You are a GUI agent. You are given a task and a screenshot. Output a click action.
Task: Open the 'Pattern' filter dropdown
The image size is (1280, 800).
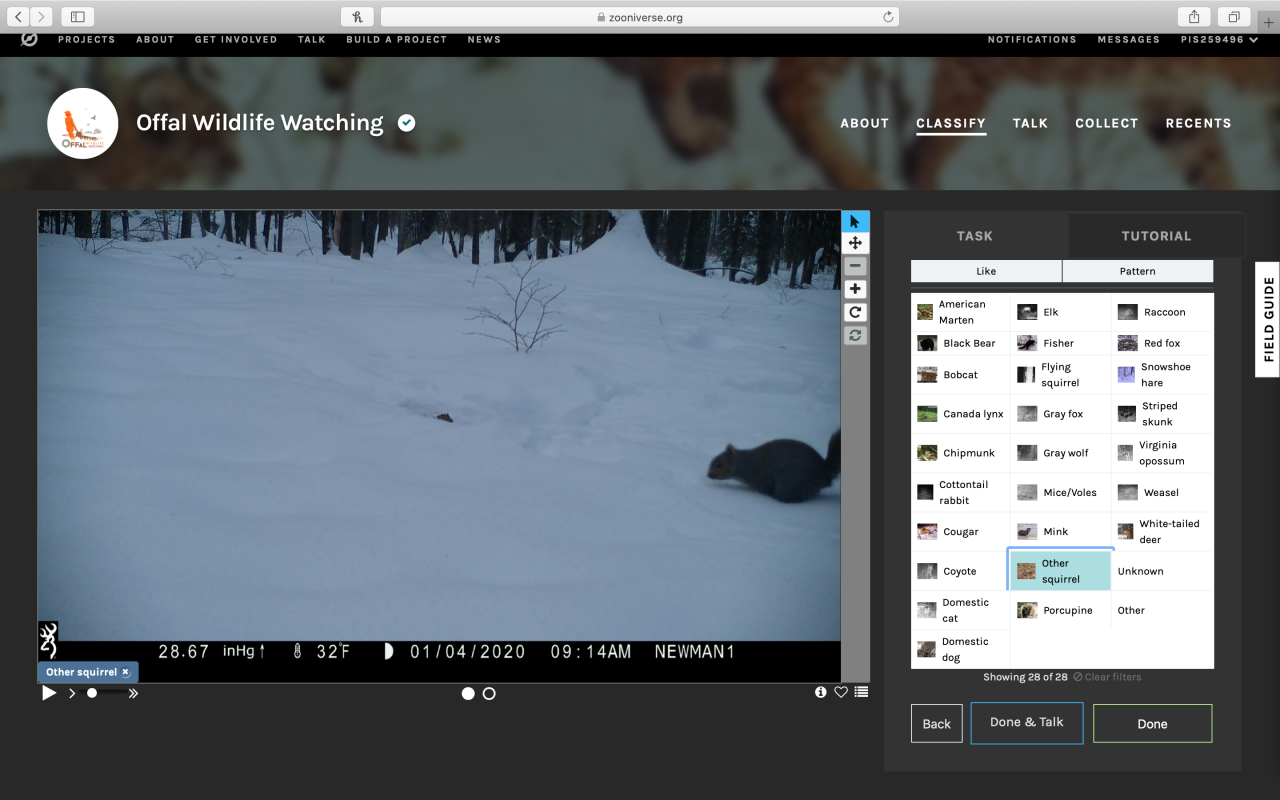1137,271
